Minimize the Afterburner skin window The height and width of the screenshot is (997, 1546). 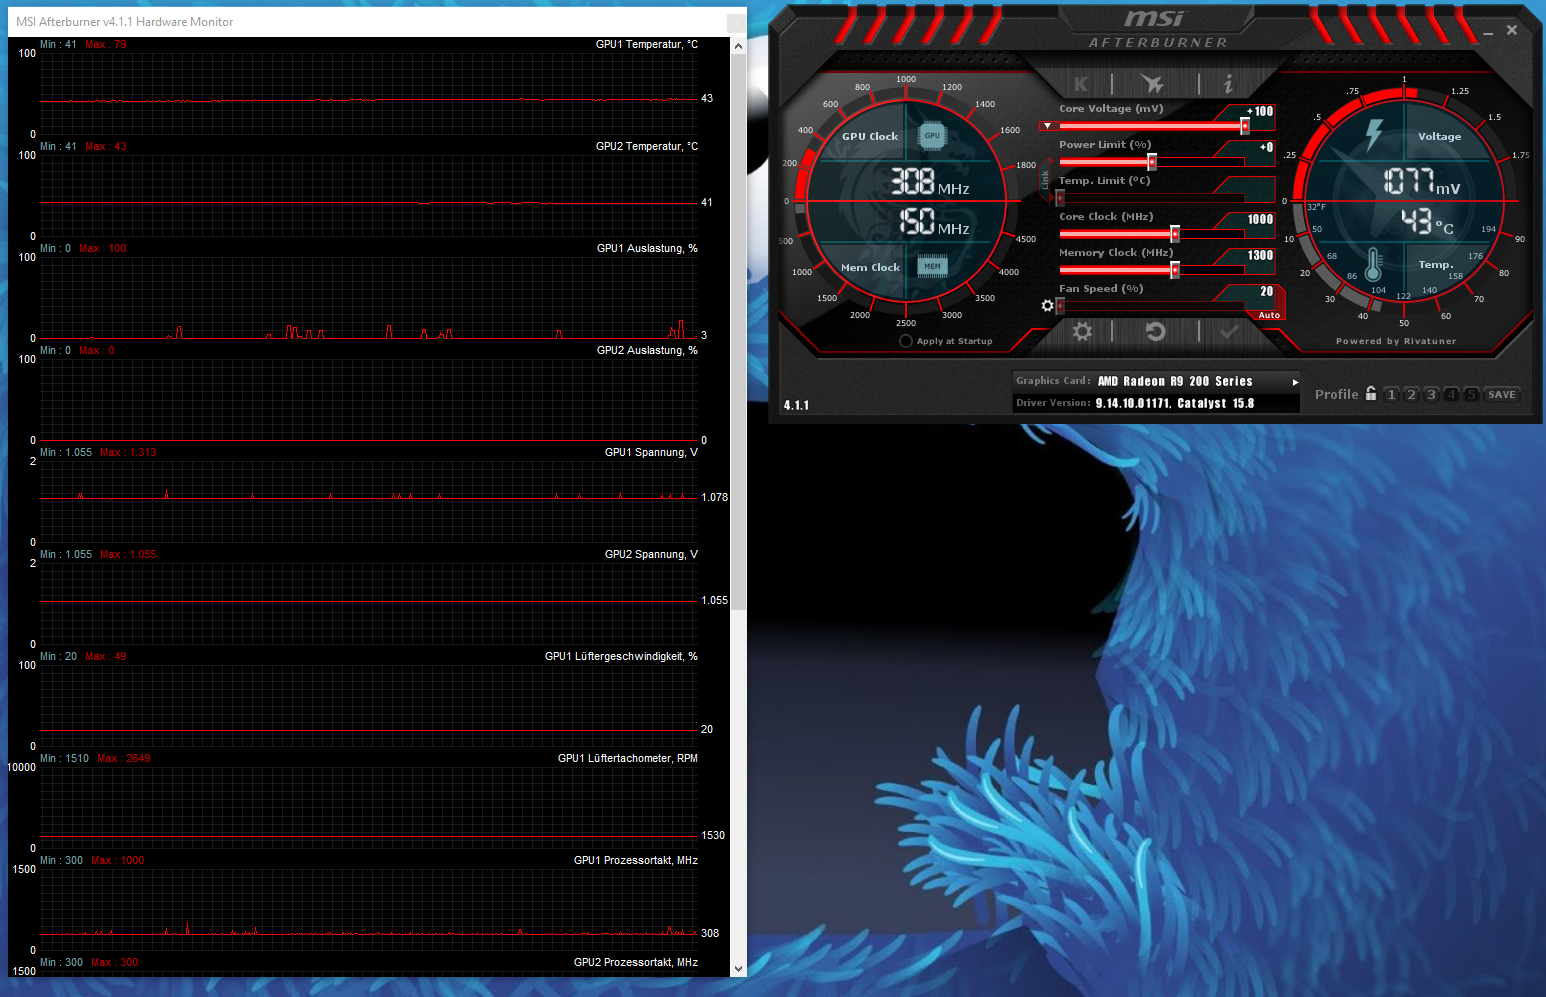(1488, 33)
